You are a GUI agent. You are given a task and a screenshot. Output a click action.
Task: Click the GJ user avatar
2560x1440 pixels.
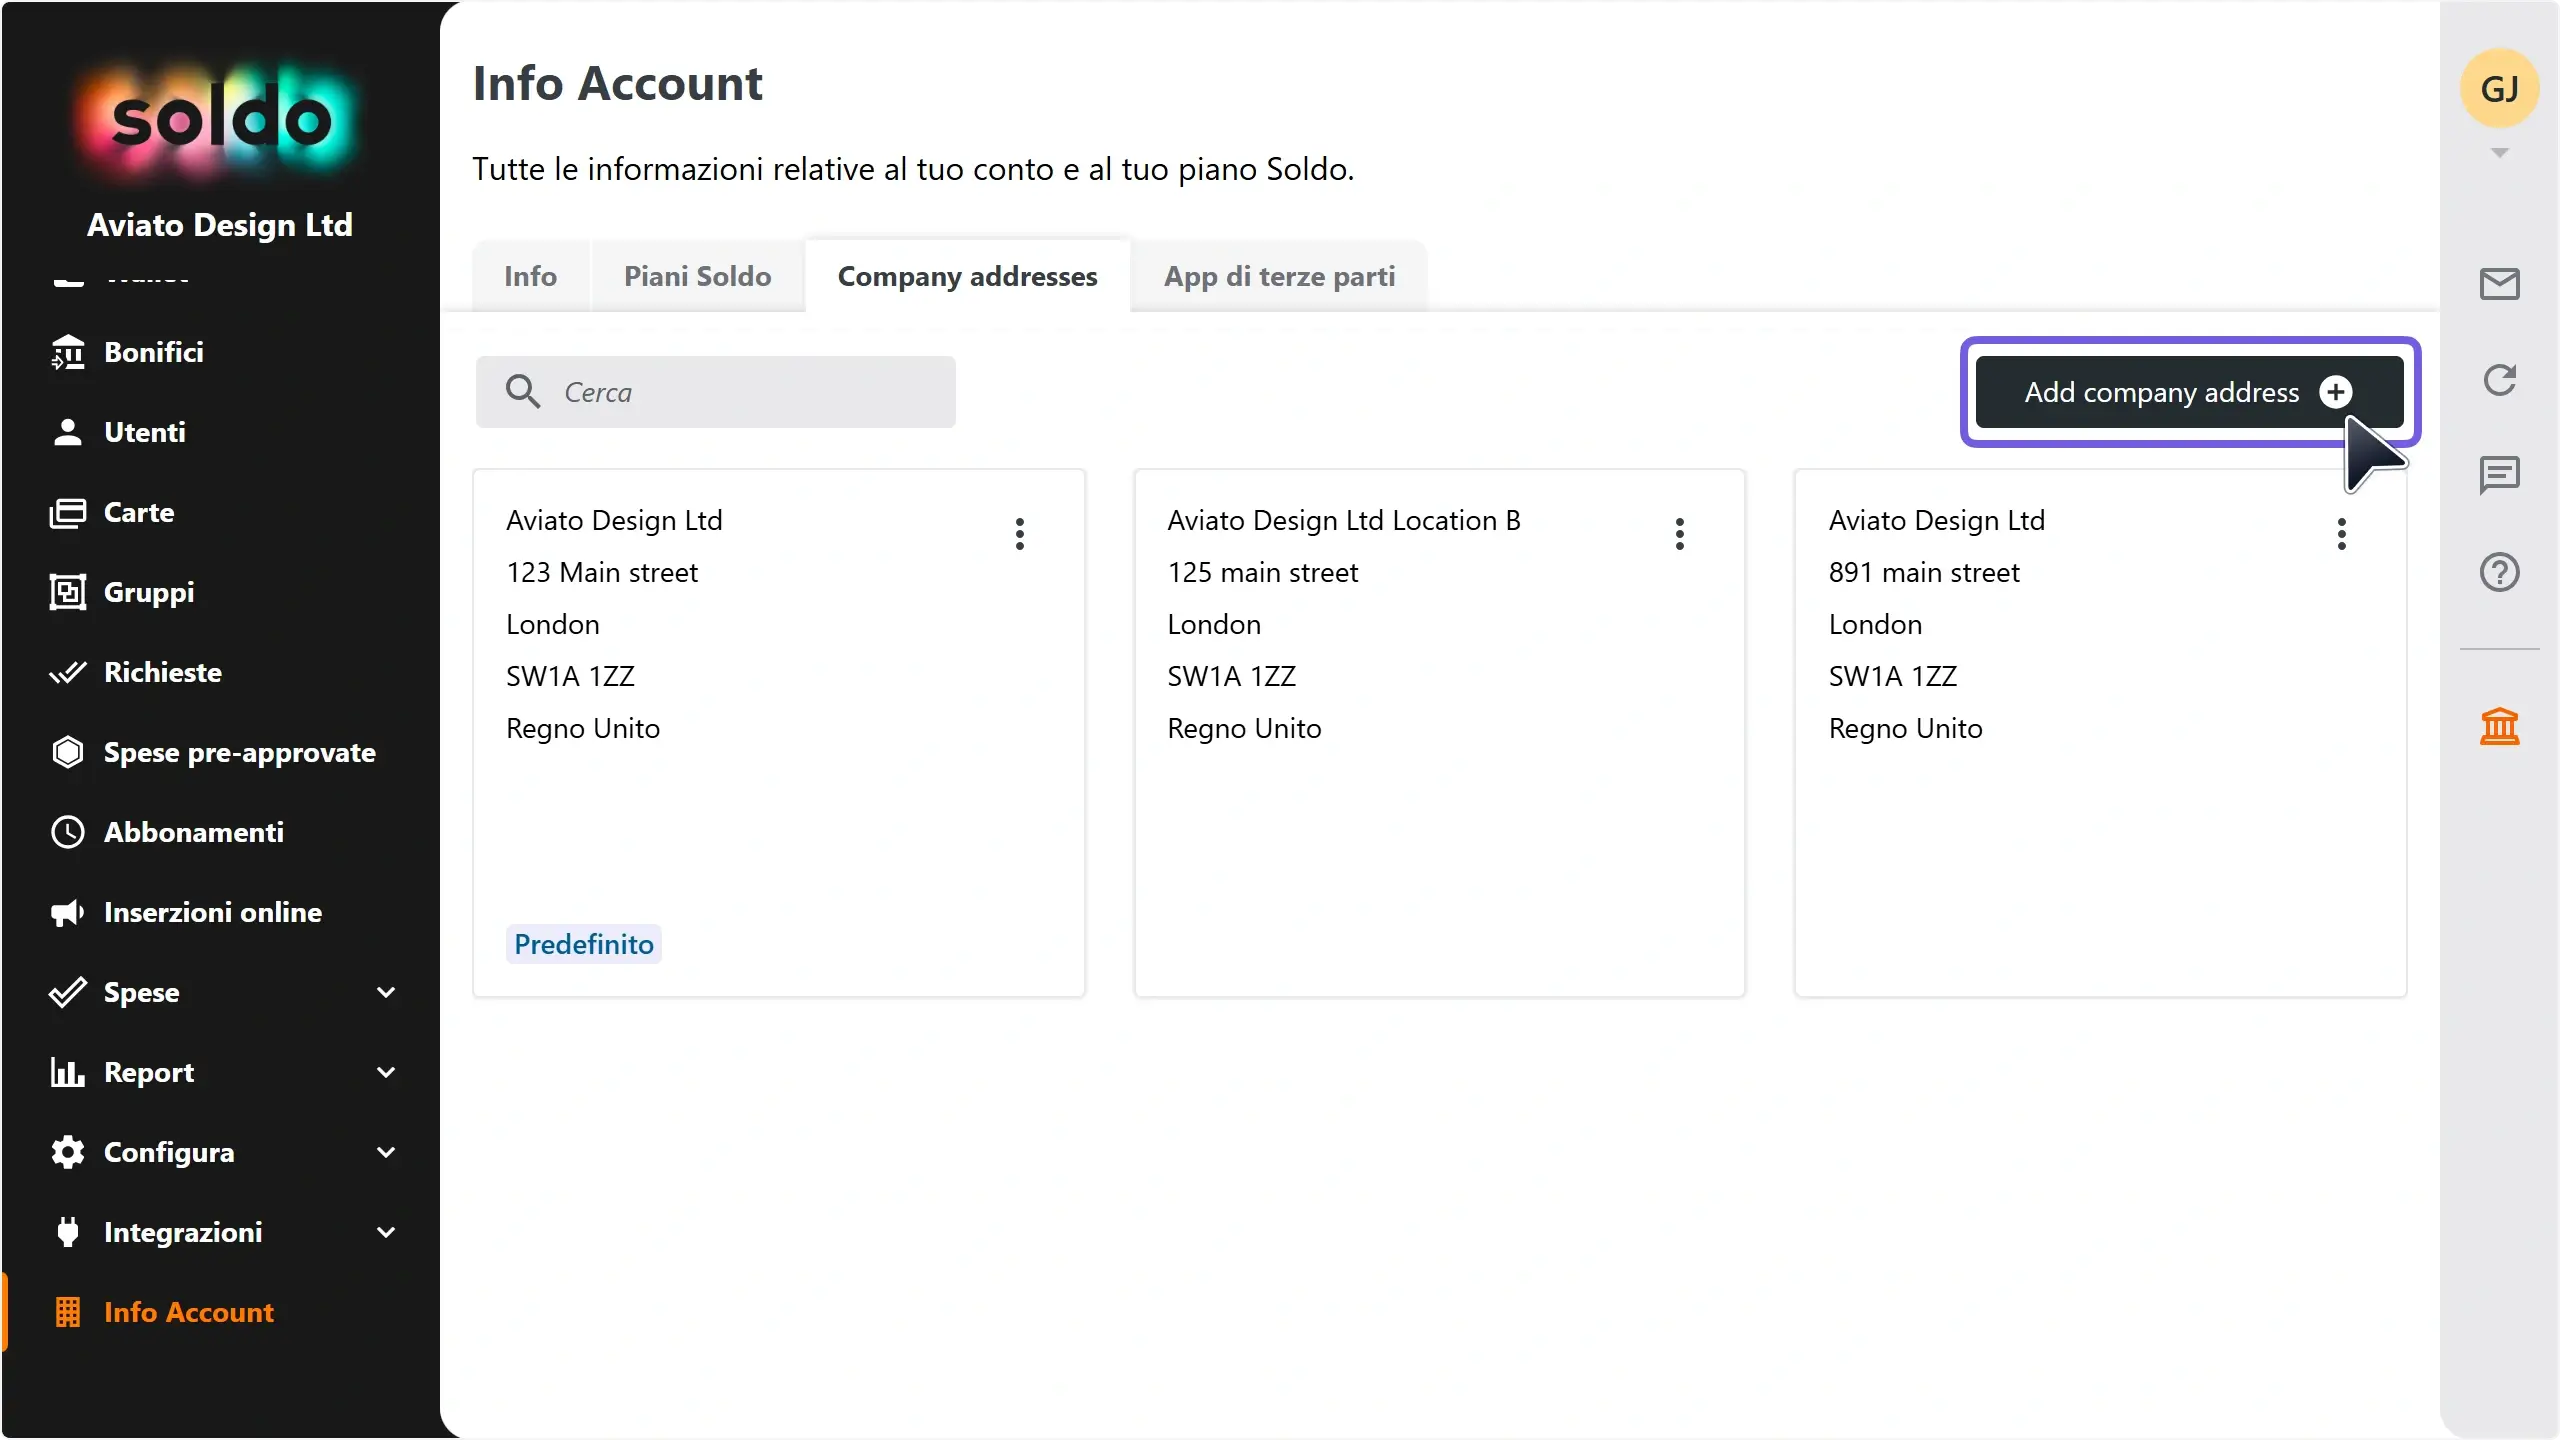point(2499,89)
